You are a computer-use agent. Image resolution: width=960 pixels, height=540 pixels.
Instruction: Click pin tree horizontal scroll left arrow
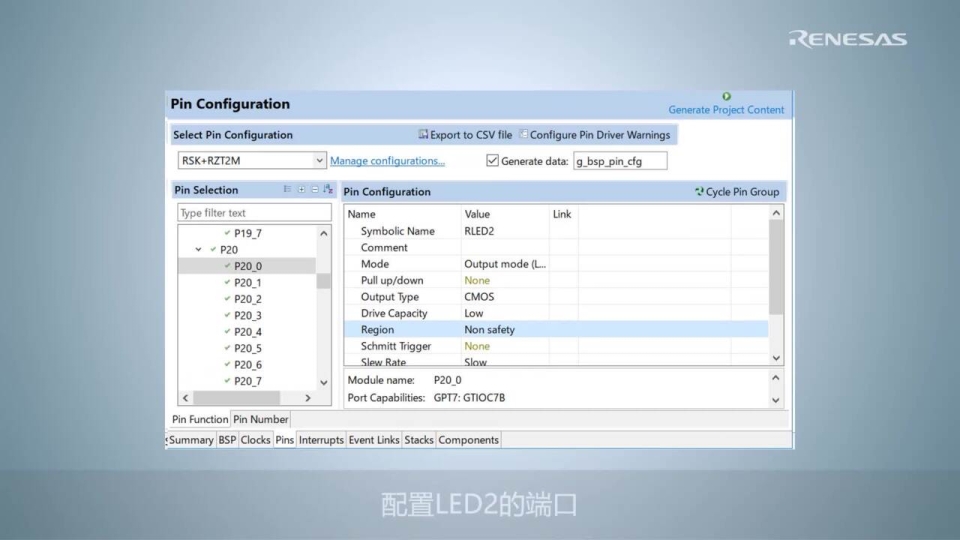coord(186,398)
